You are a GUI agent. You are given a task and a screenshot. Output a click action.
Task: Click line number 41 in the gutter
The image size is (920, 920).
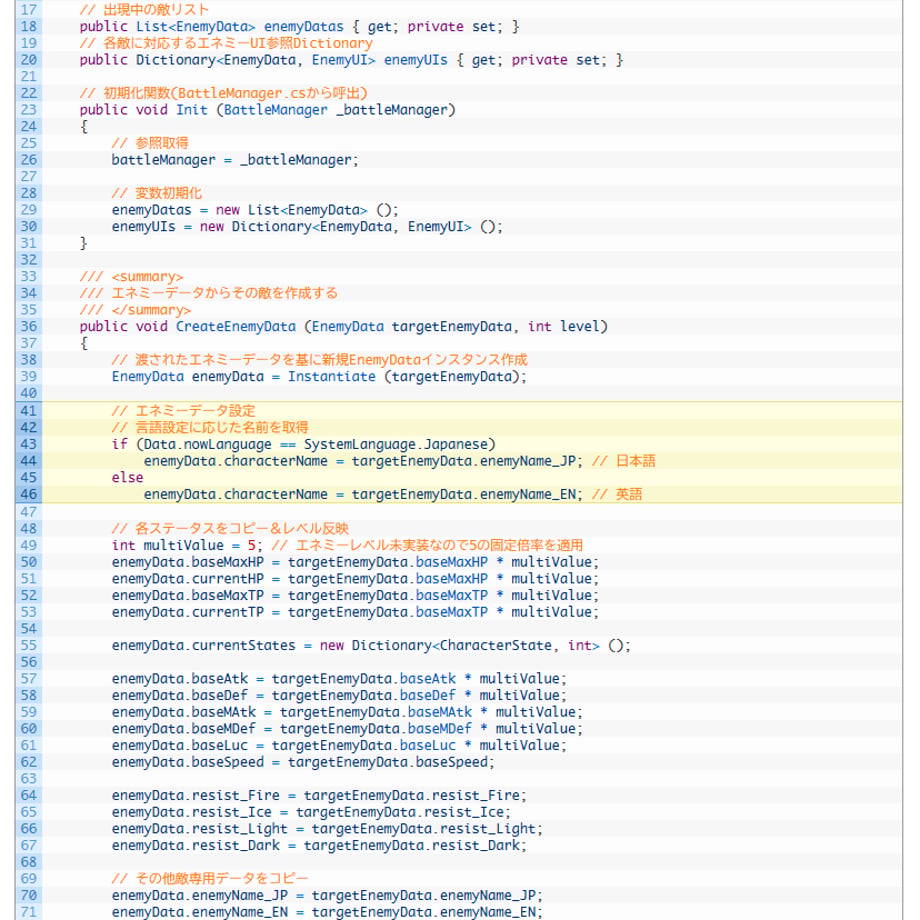click(x=28, y=411)
